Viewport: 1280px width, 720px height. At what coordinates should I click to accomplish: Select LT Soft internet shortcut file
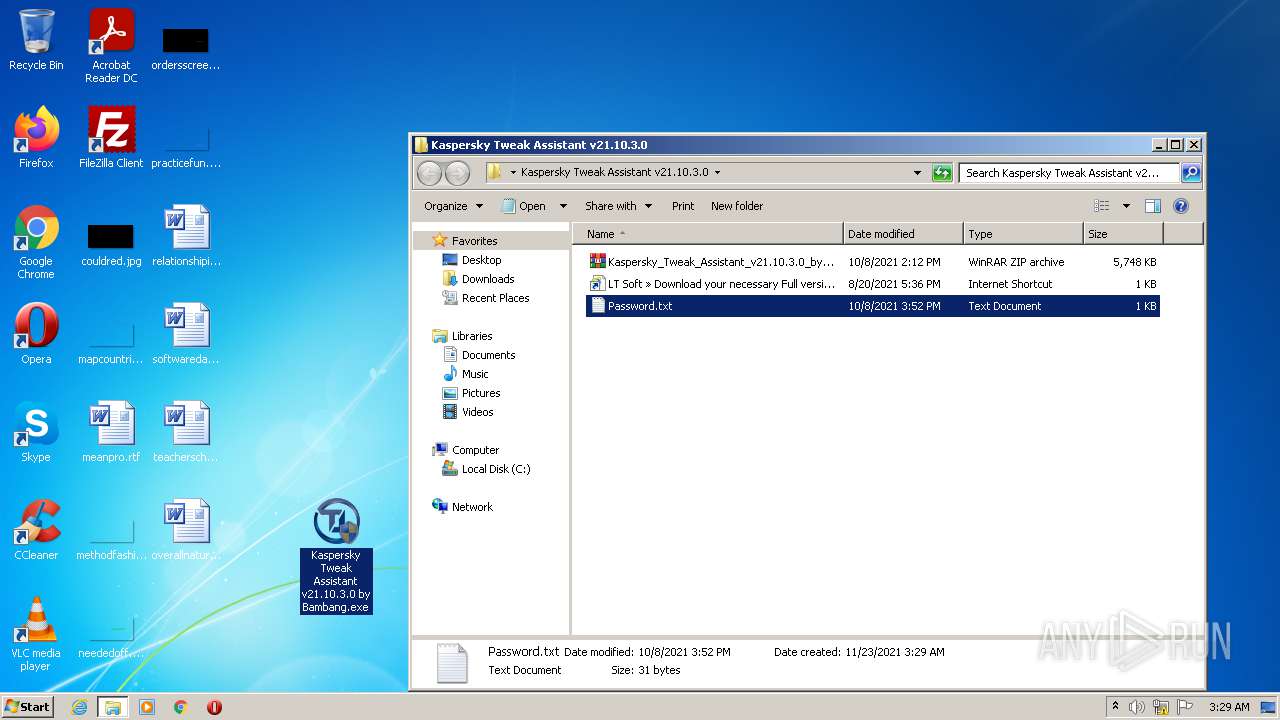tap(873, 284)
